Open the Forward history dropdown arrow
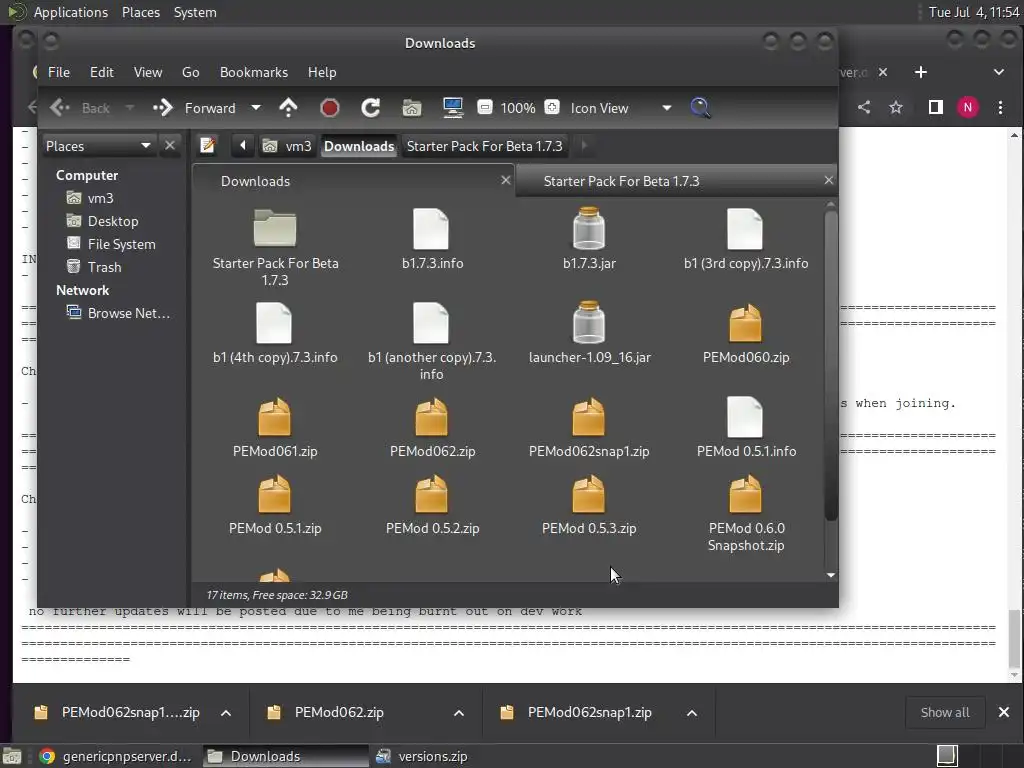 point(255,108)
